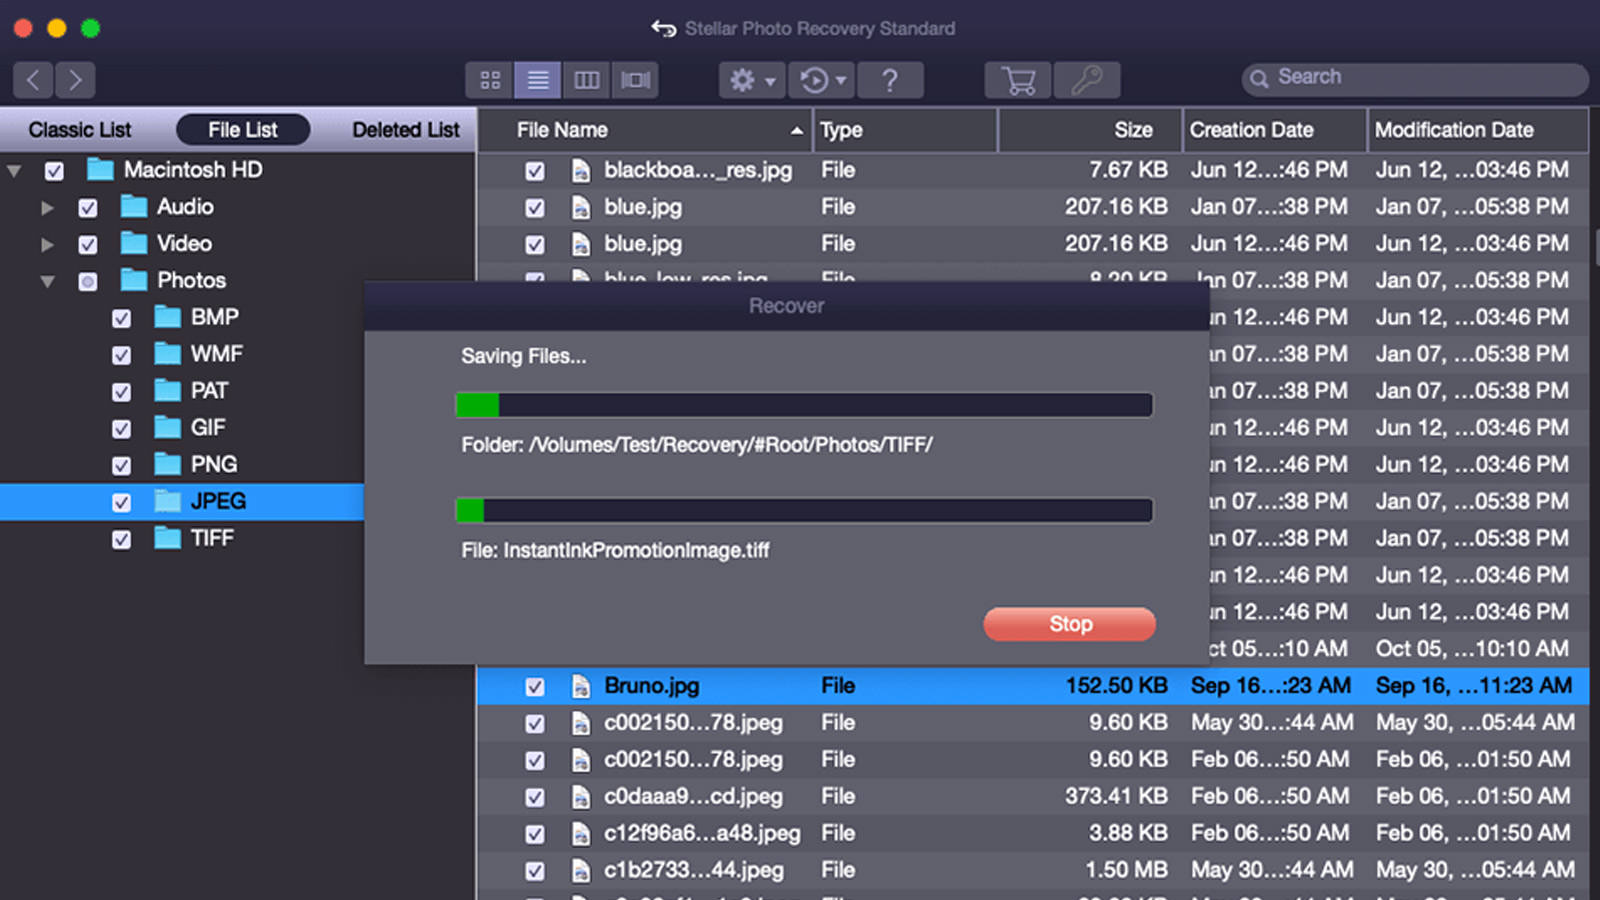The width and height of the screenshot is (1600, 900).
Task: Sort by the Type column header
Action: pos(905,130)
